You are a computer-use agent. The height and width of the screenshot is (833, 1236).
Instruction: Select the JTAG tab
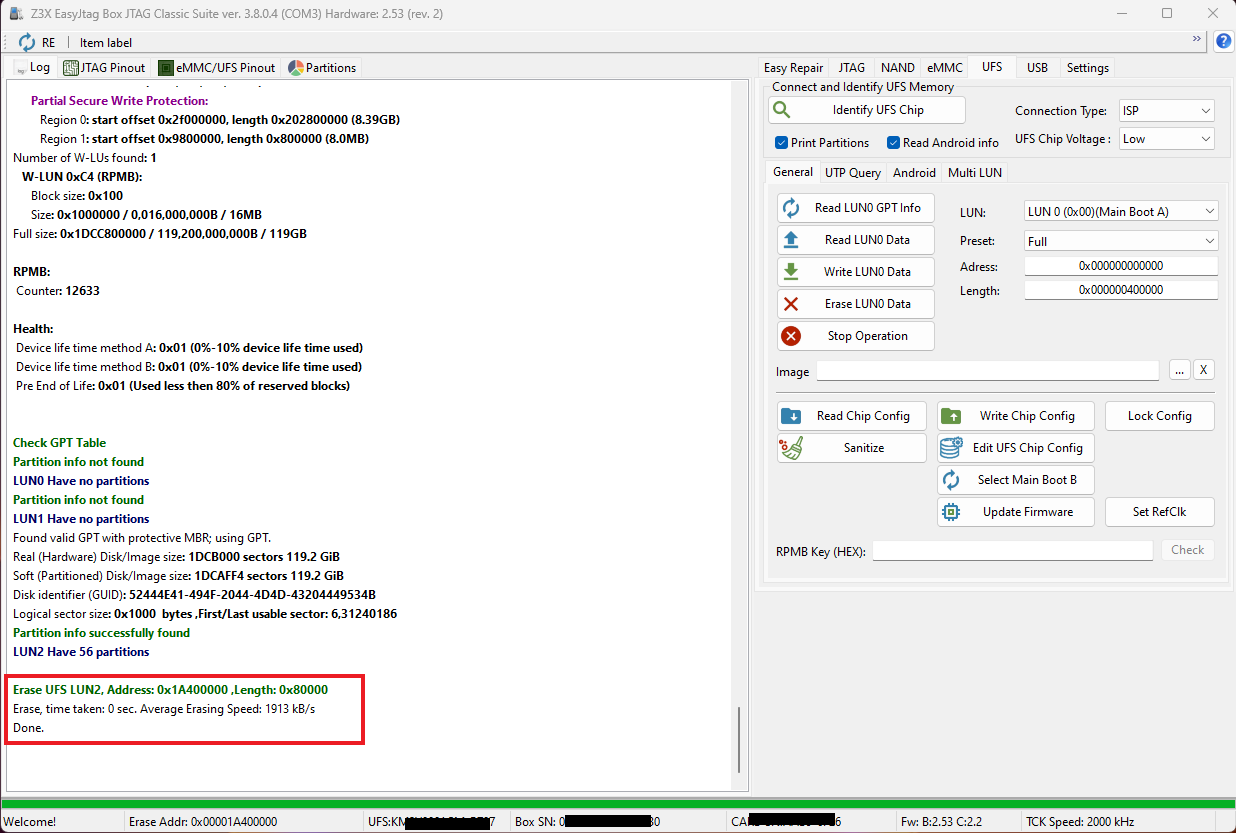coord(851,67)
